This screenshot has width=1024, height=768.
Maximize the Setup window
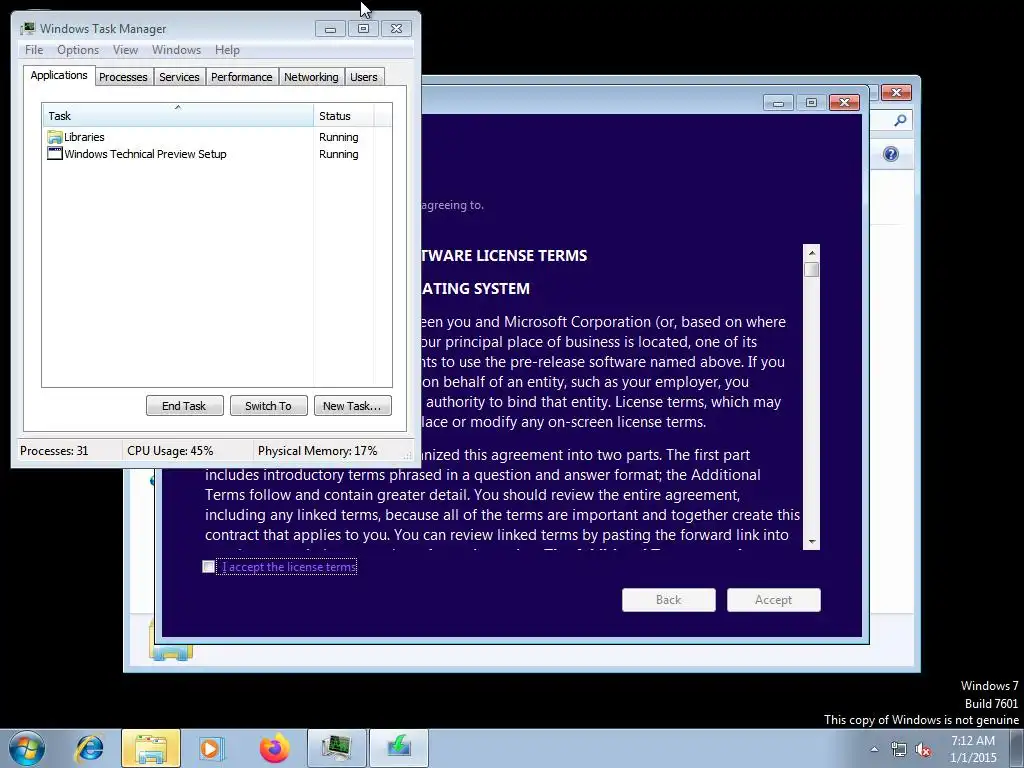[811, 103]
